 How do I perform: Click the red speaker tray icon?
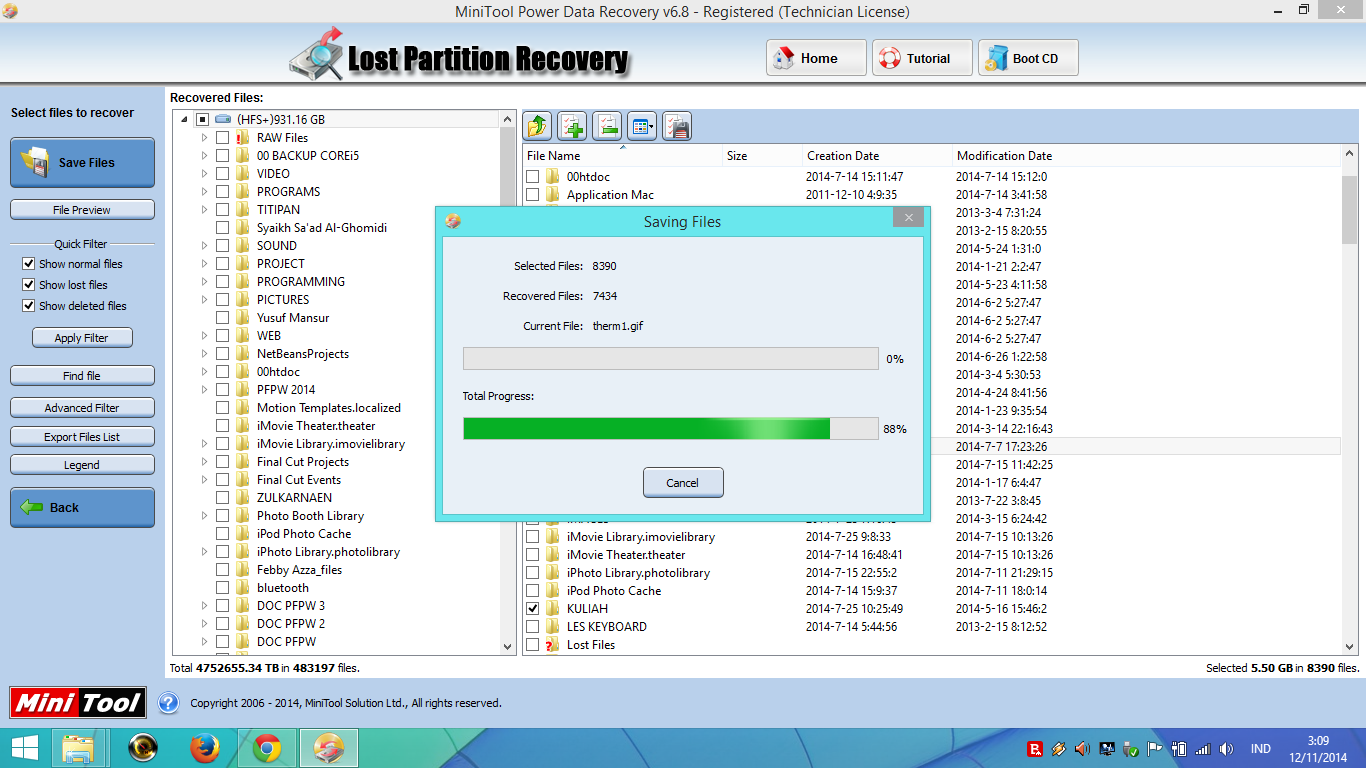click(1083, 749)
